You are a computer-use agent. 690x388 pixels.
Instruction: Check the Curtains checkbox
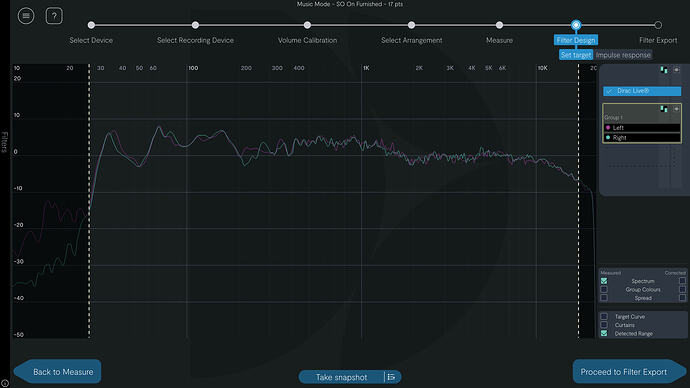click(604, 325)
